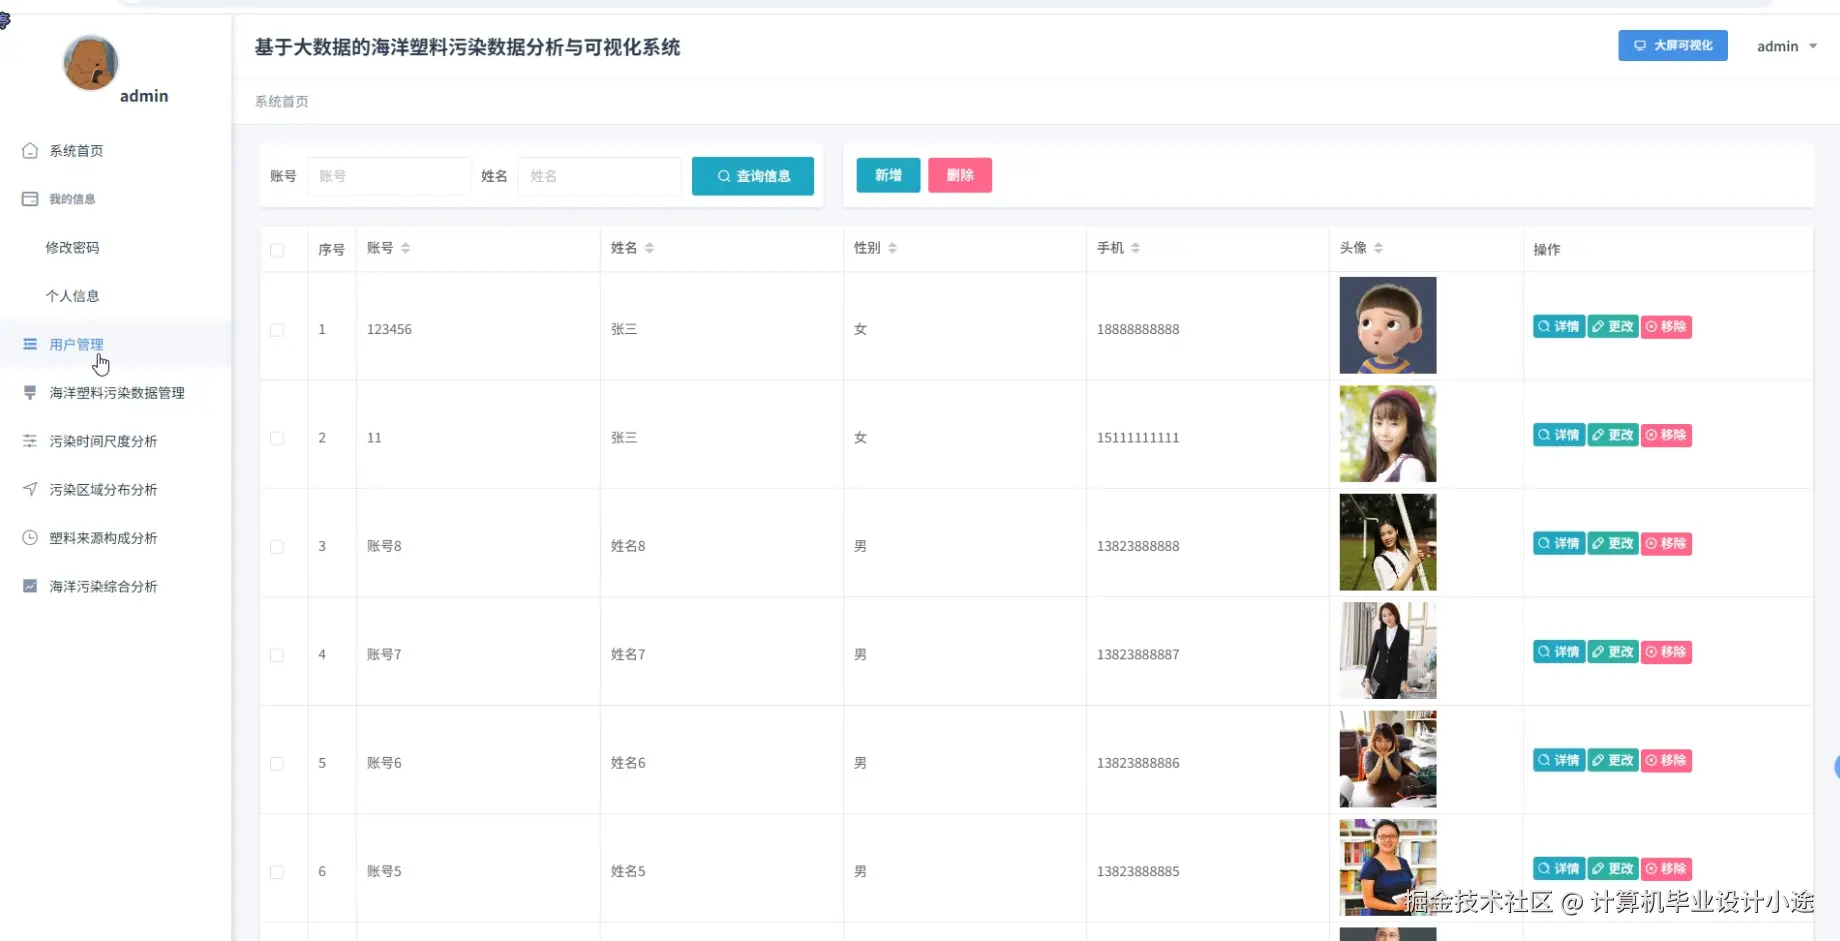View 详情 for row 账号6
This screenshot has height=941, width=1840.
(x=1559, y=761)
